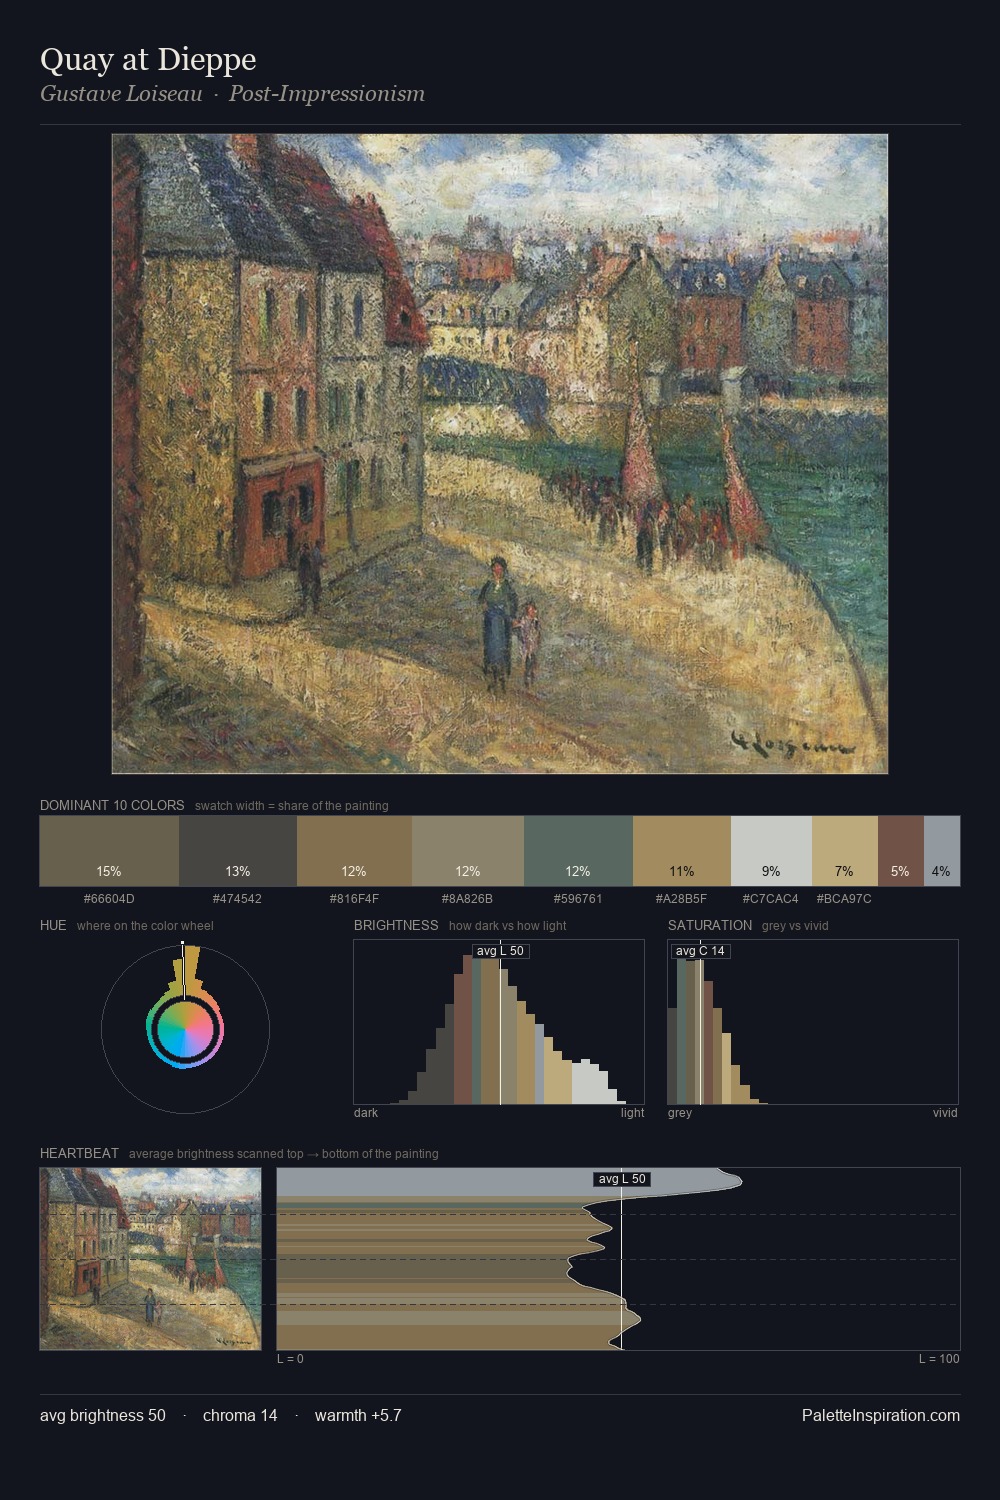This screenshot has height=1500, width=1000.
Task: Click the 'light' brightness axis label
Action: (633, 1113)
